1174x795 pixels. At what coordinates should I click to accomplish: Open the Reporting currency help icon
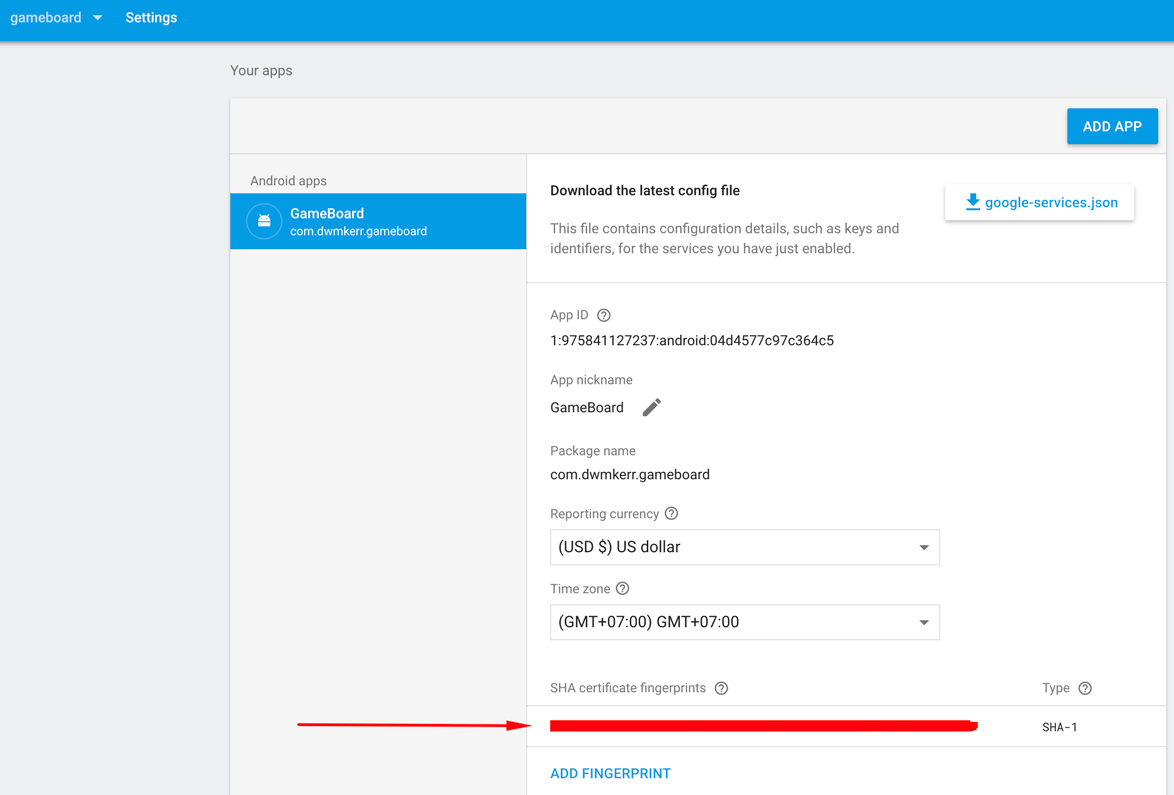(x=672, y=514)
